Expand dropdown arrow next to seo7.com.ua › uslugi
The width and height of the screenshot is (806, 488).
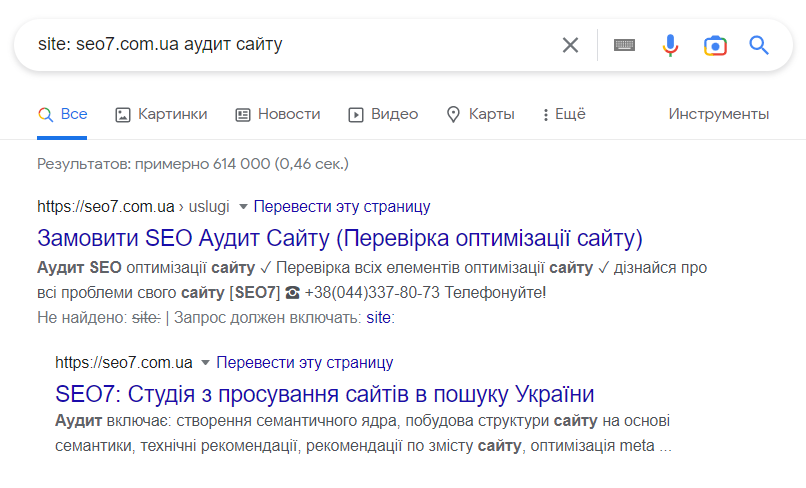point(242,207)
